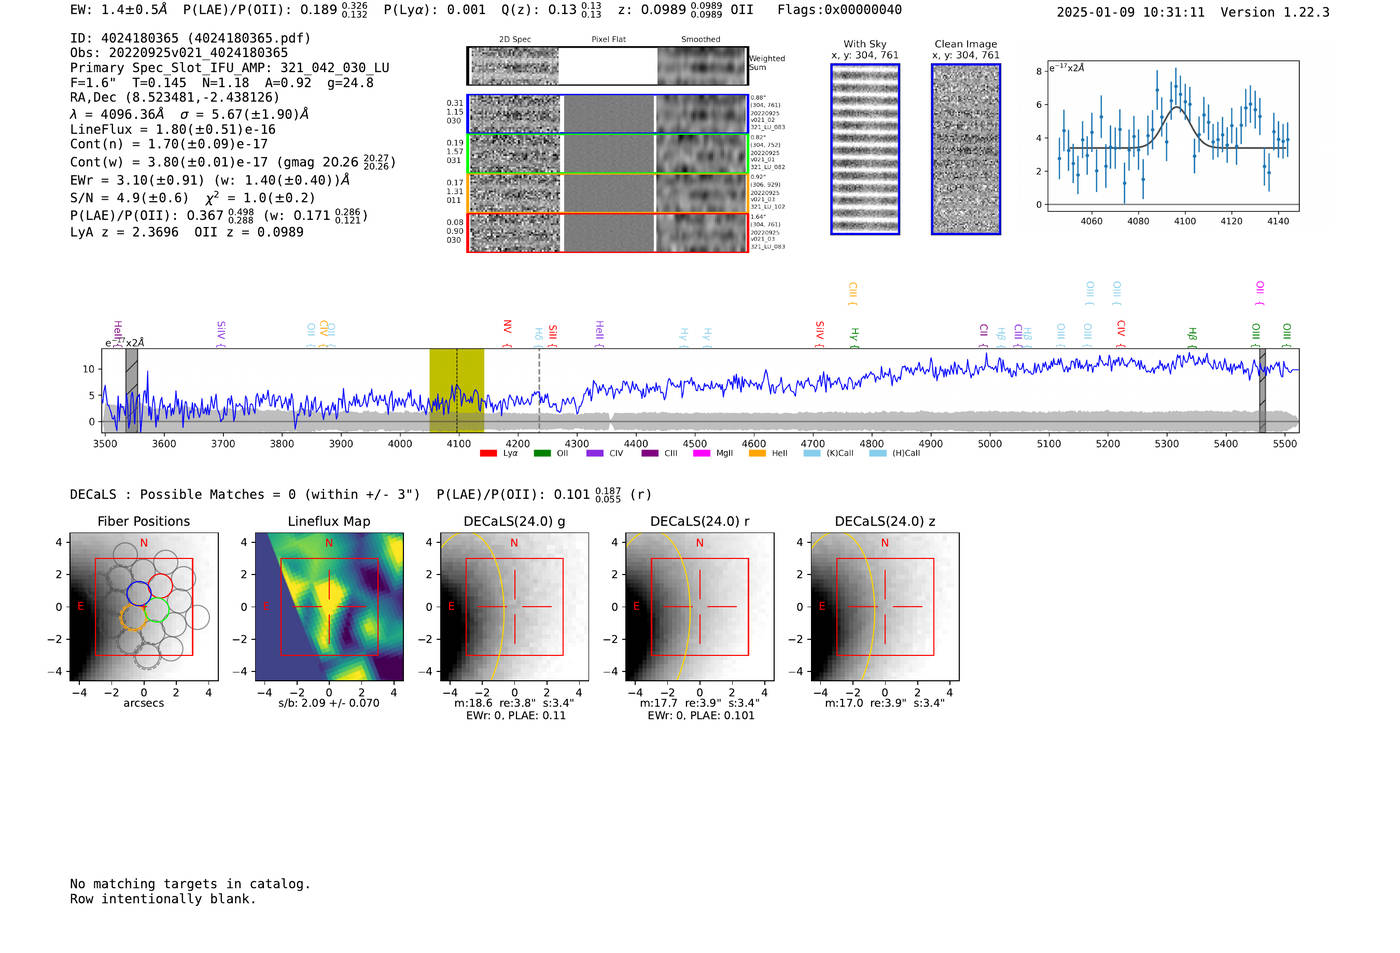Click the green OII legend swatch
This screenshot has width=1400, height=953.
(542, 453)
